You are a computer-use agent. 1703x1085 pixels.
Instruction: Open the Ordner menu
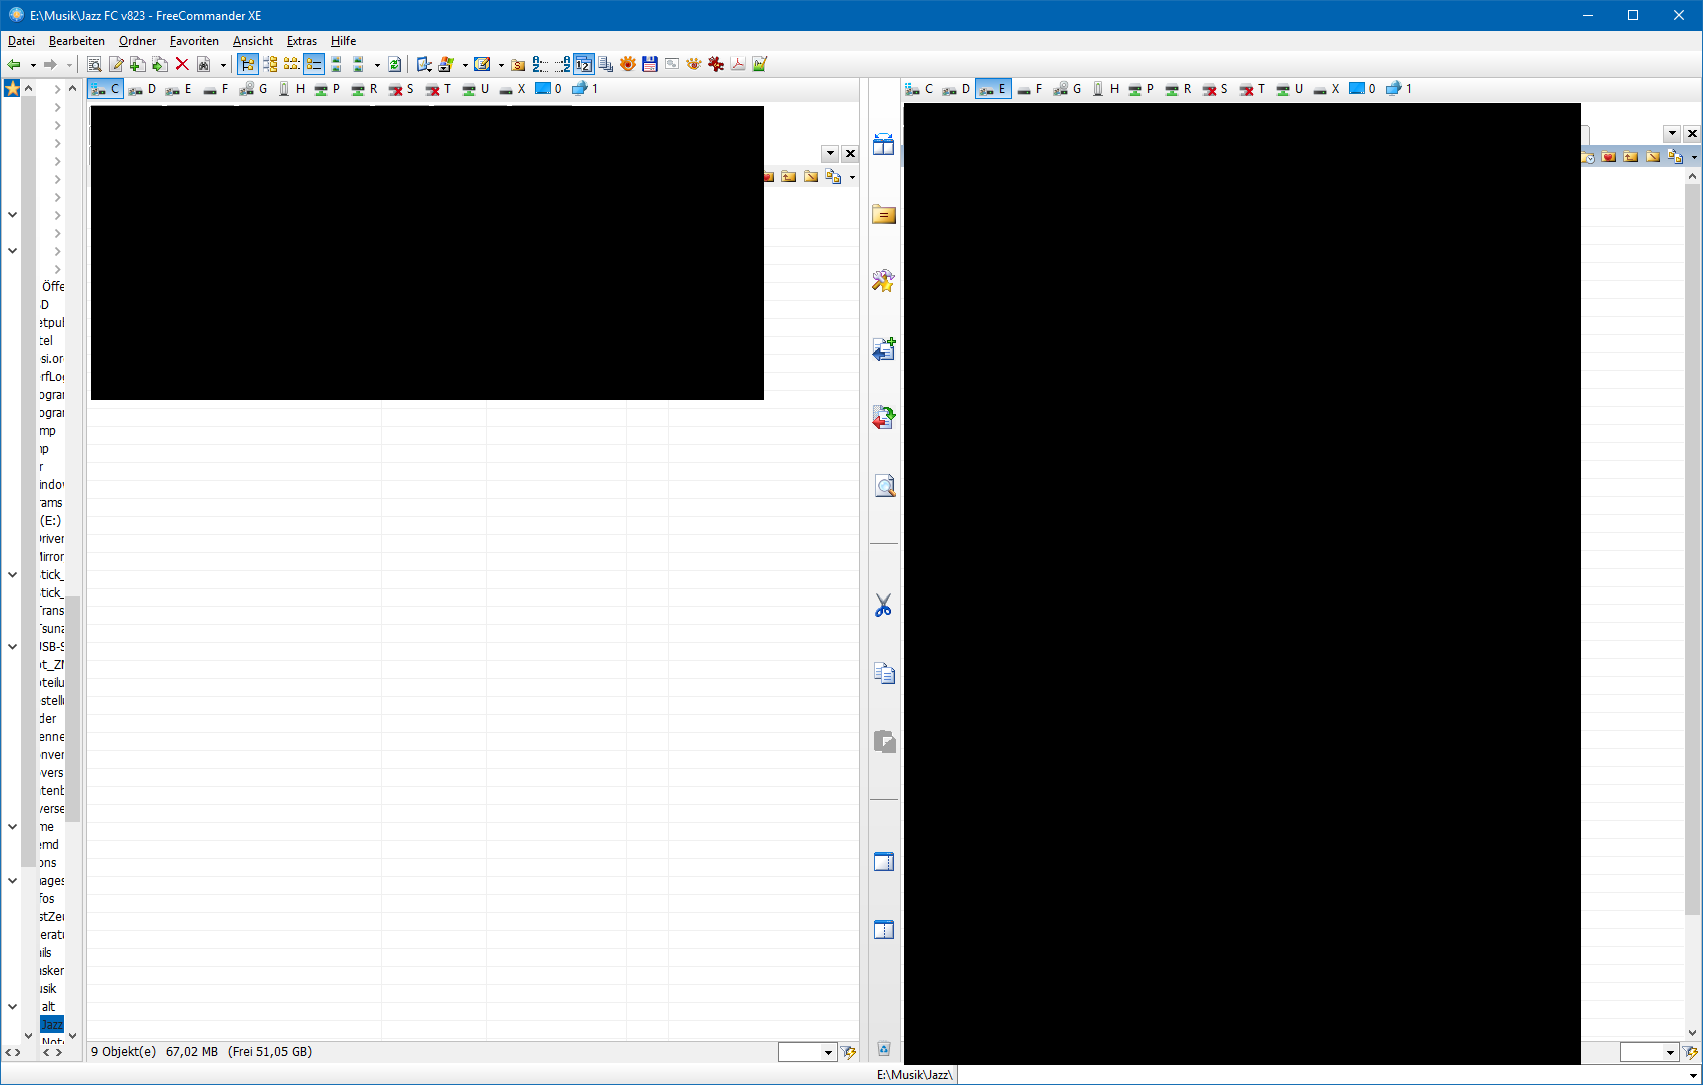coord(137,41)
